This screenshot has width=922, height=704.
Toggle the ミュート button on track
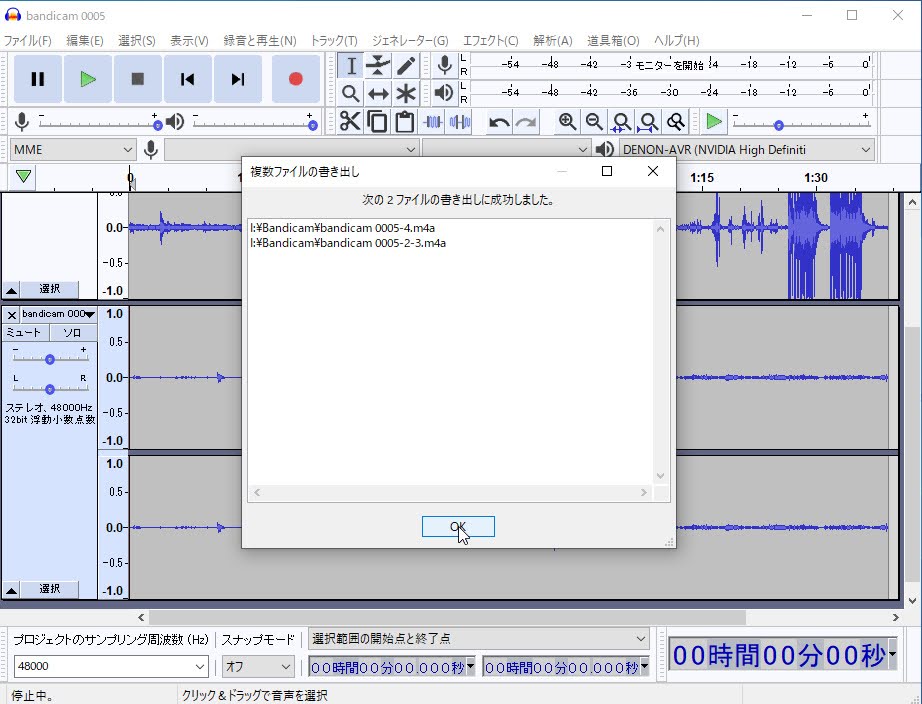pyautogui.click(x=25, y=332)
